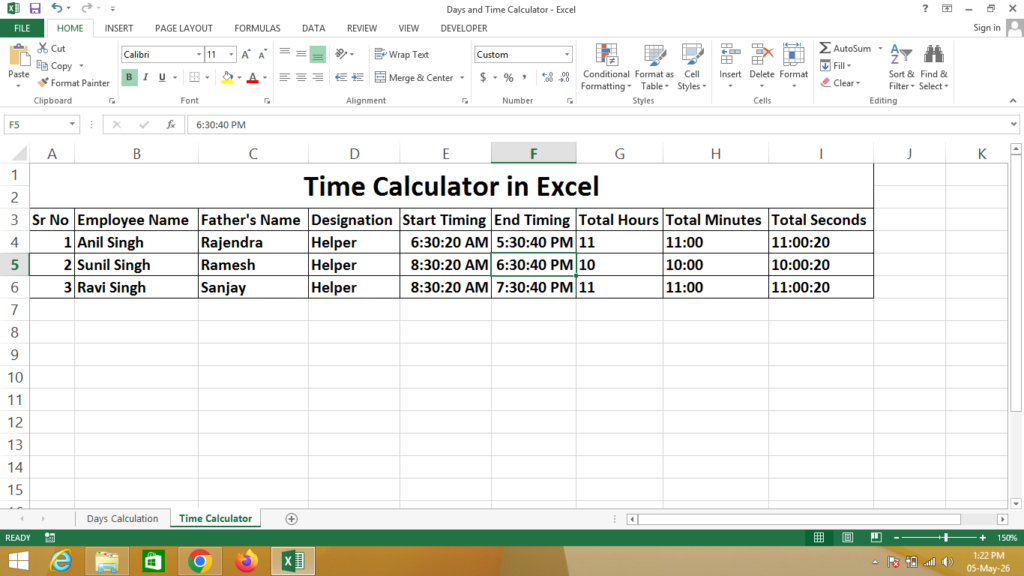Click the Undo arrow icon

point(57,8)
